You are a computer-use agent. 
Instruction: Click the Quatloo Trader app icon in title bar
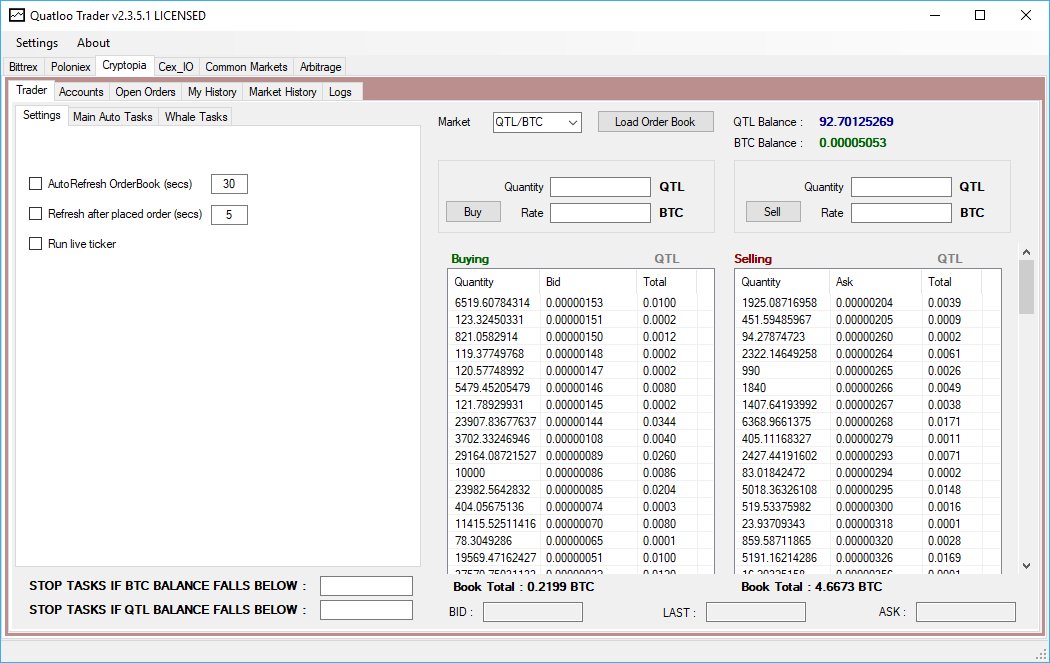tap(17, 15)
